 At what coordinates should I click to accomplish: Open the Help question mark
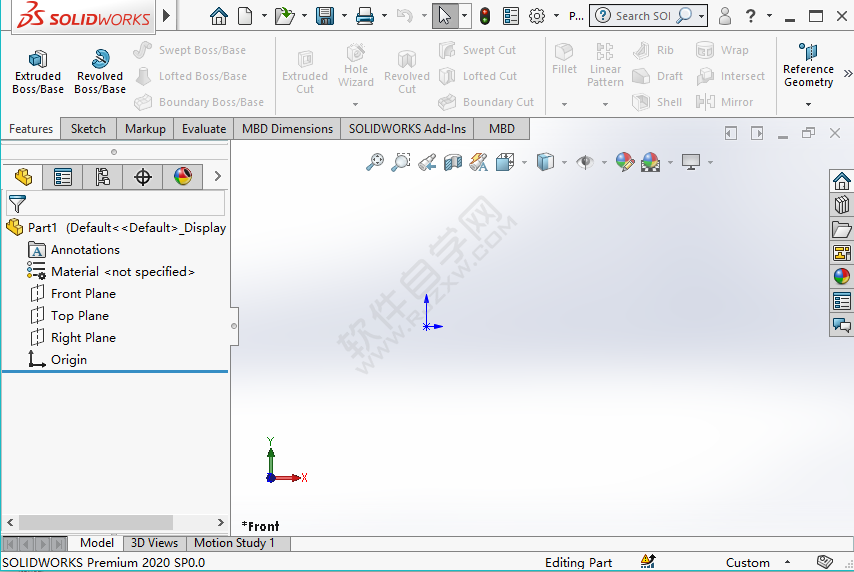[751, 15]
